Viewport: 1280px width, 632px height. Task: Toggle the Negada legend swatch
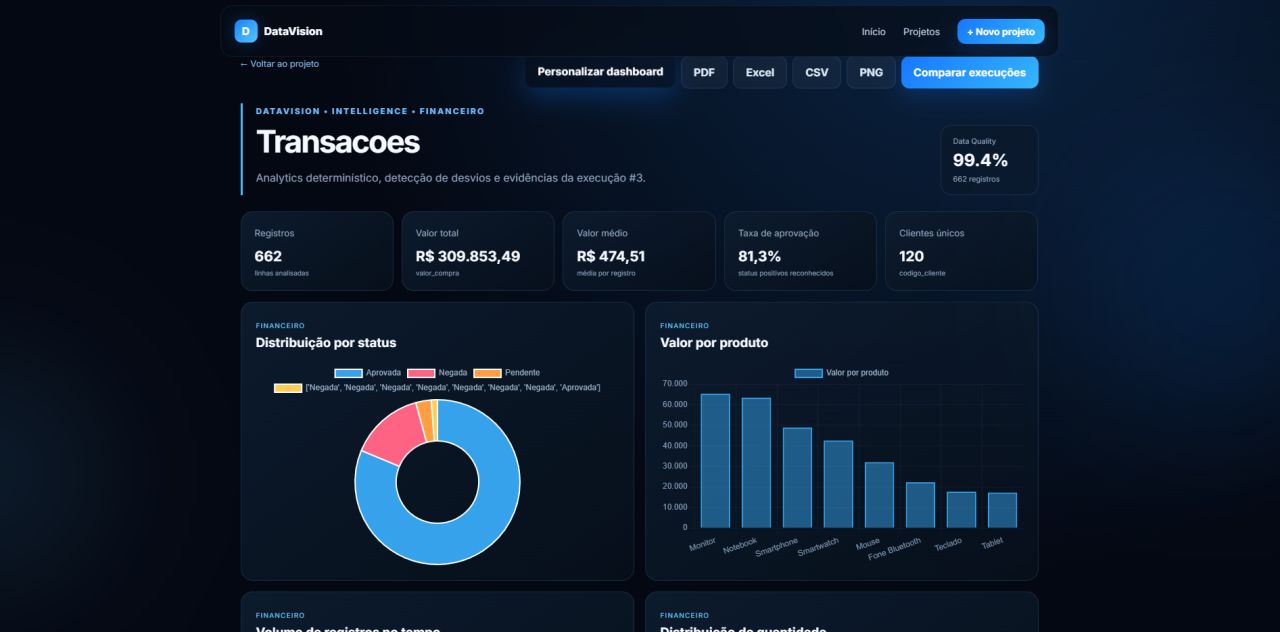[421, 373]
